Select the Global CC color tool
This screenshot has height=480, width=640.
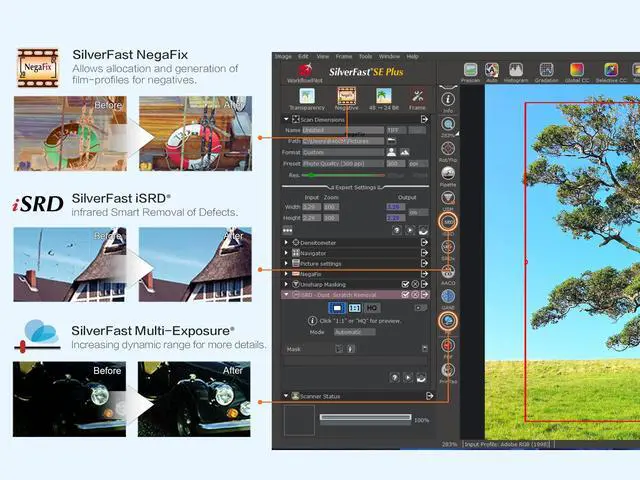click(x=577, y=71)
